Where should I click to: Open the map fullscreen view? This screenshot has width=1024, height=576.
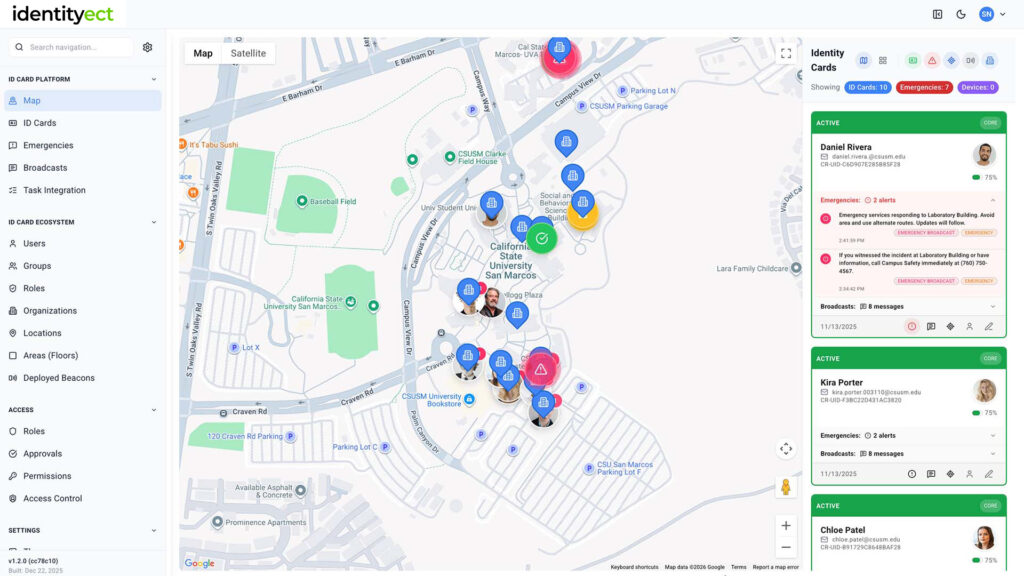(786, 53)
